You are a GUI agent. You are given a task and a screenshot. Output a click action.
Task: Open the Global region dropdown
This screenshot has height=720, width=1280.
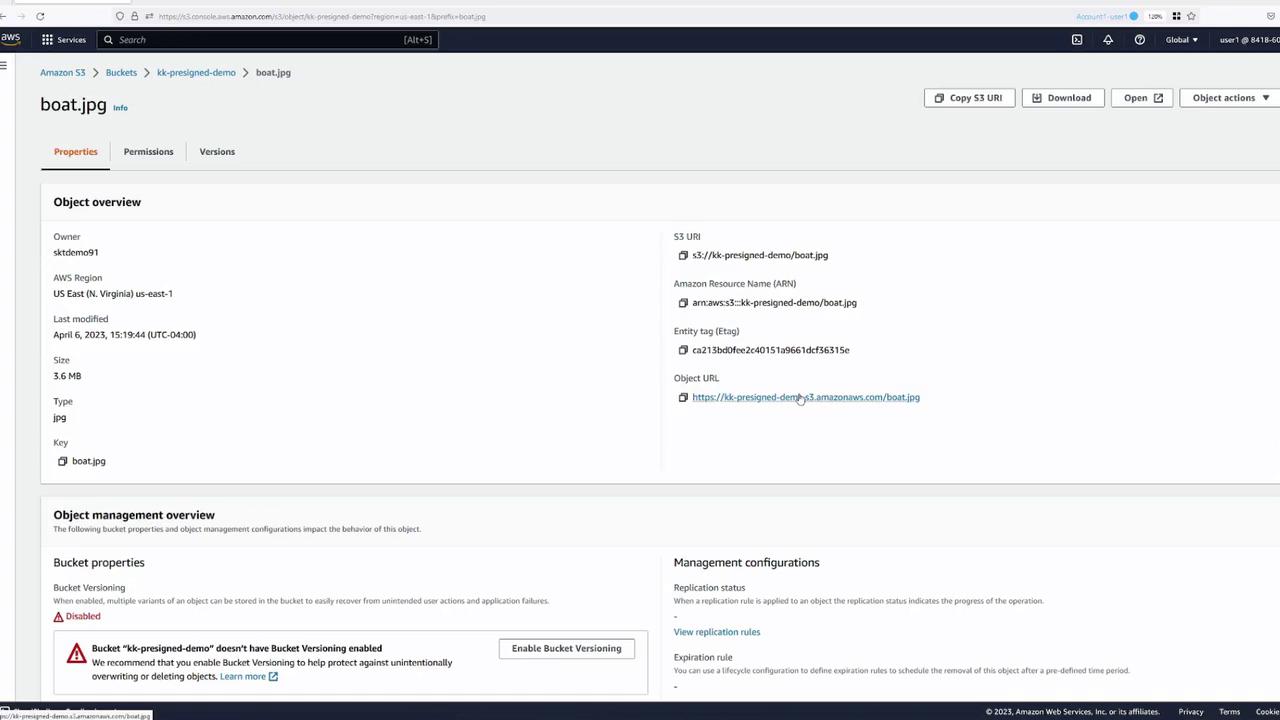click(x=1181, y=40)
